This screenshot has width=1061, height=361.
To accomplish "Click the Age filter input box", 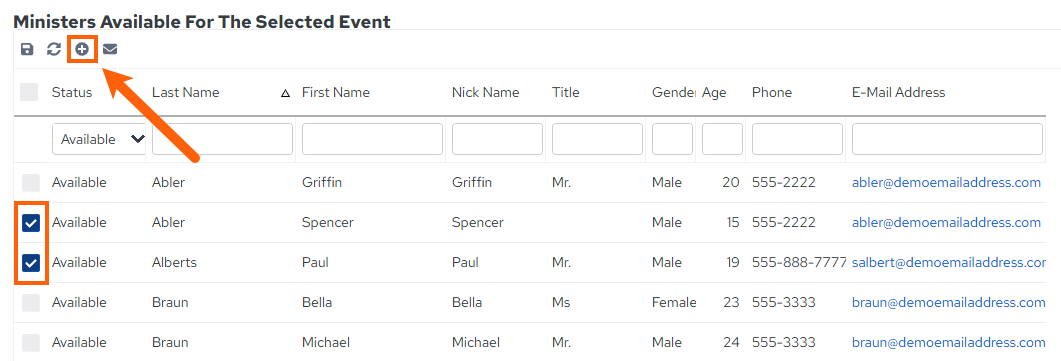I will click(x=723, y=139).
